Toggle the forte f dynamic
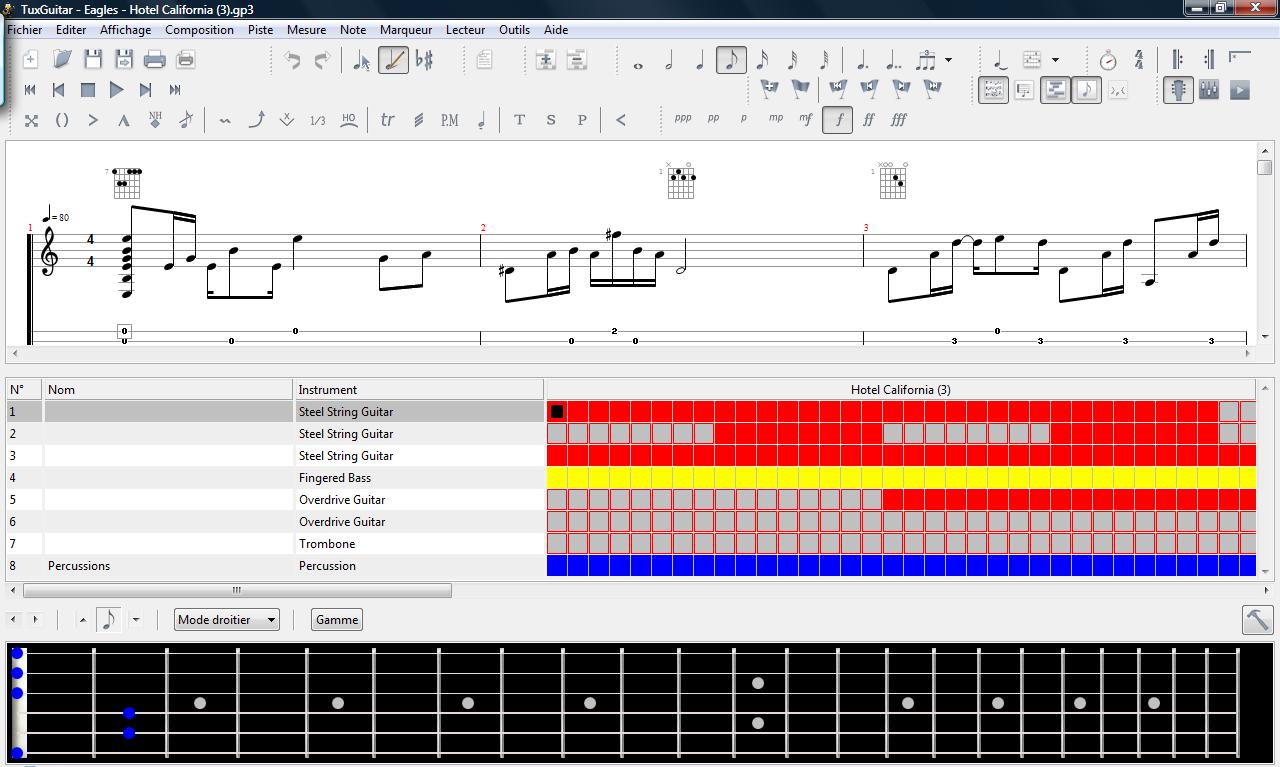This screenshot has width=1280, height=767. 838,120
